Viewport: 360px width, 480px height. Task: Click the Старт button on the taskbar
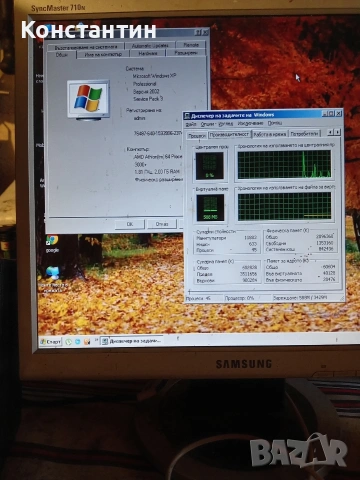[50, 342]
